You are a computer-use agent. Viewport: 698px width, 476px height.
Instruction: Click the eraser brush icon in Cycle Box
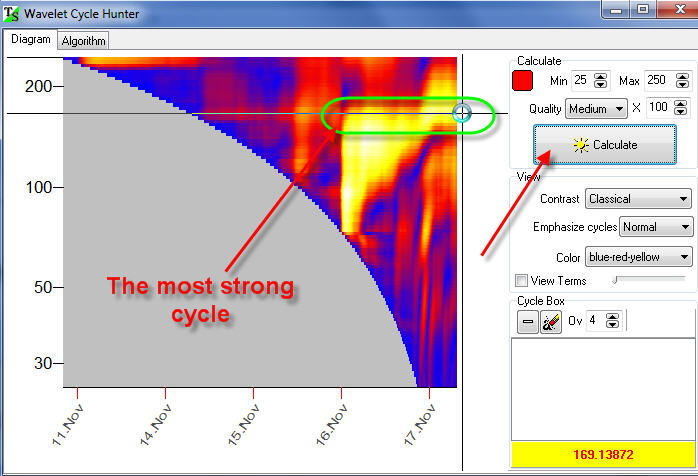(x=551, y=322)
